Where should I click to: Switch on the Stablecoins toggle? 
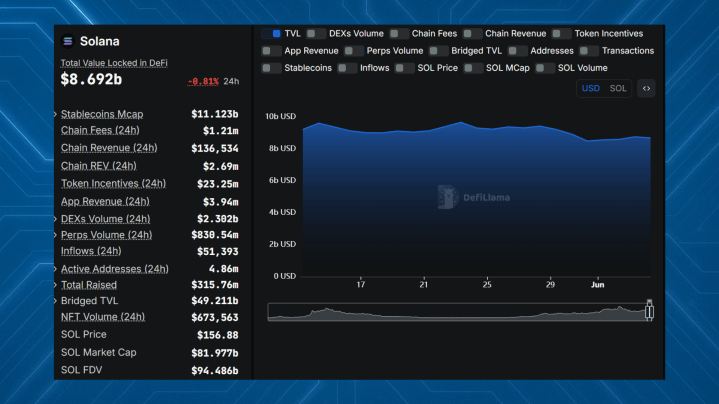[x=271, y=68]
